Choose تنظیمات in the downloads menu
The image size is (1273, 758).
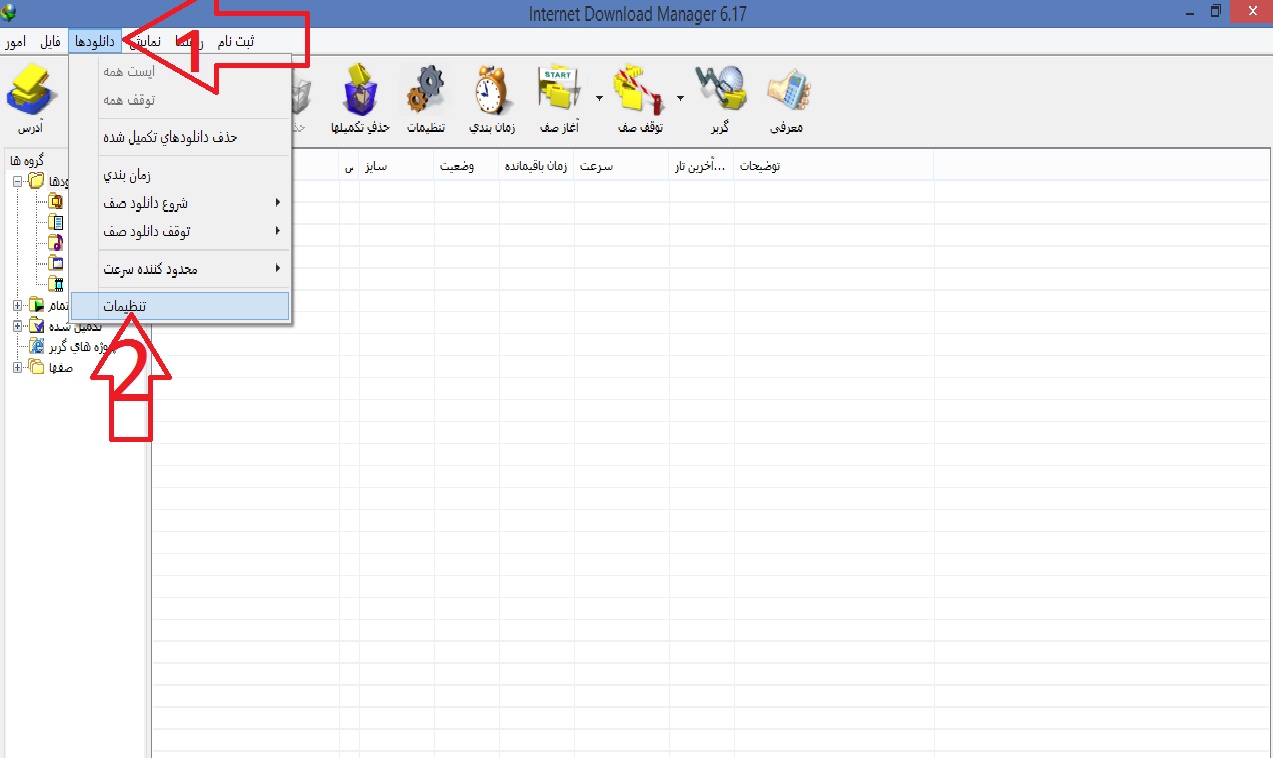[x=180, y=306]
